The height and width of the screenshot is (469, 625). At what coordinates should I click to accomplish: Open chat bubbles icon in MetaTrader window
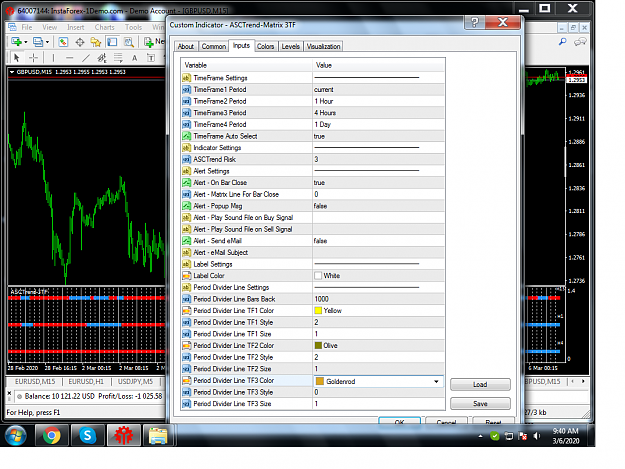click(x=580, y=41)
